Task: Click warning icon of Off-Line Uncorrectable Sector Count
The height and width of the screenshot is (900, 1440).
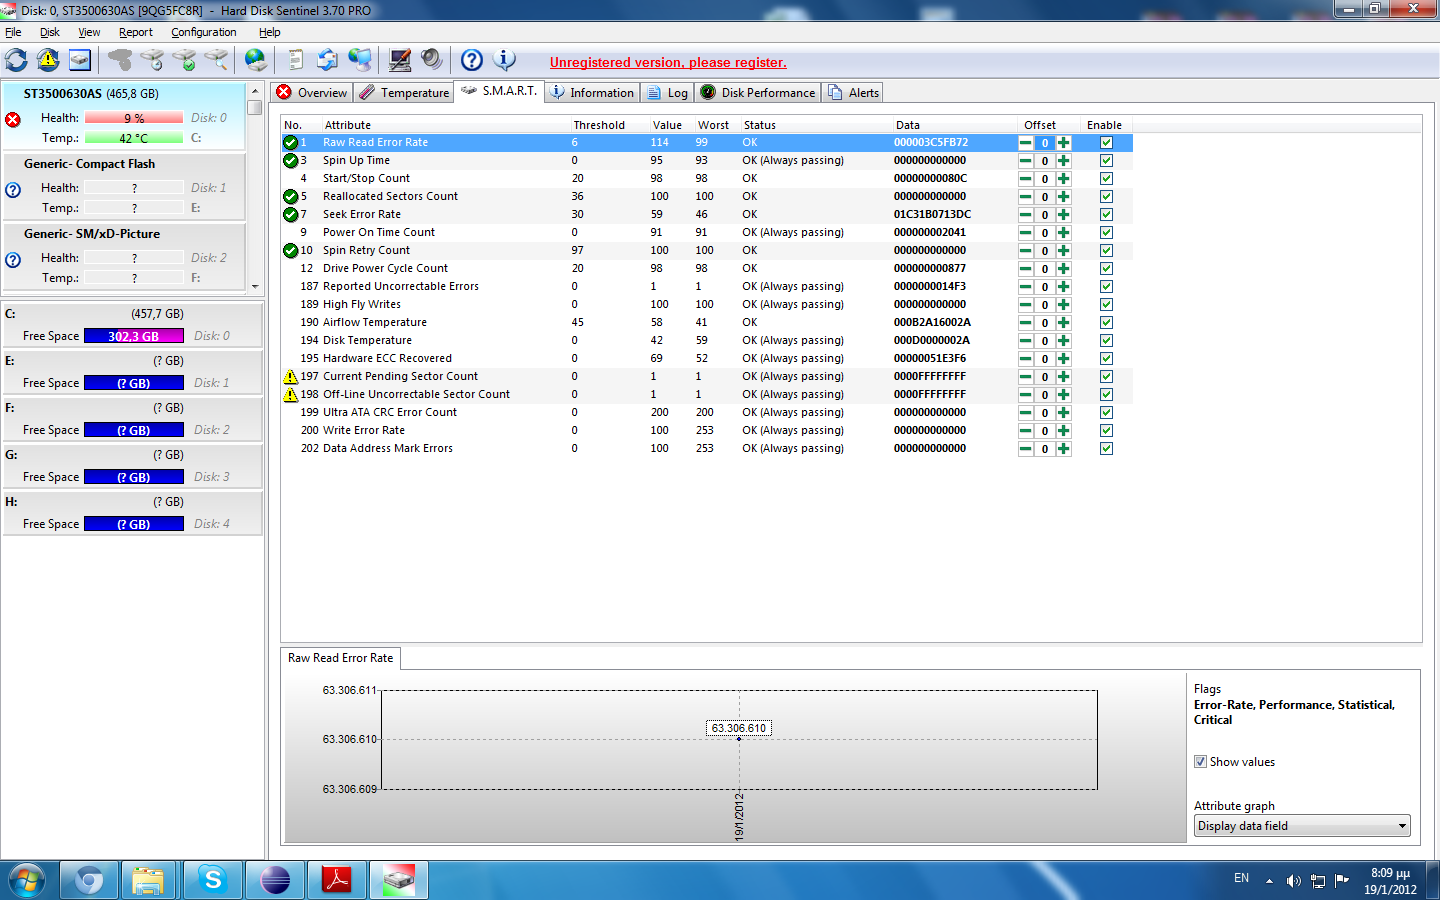Action: click(291, 394)
